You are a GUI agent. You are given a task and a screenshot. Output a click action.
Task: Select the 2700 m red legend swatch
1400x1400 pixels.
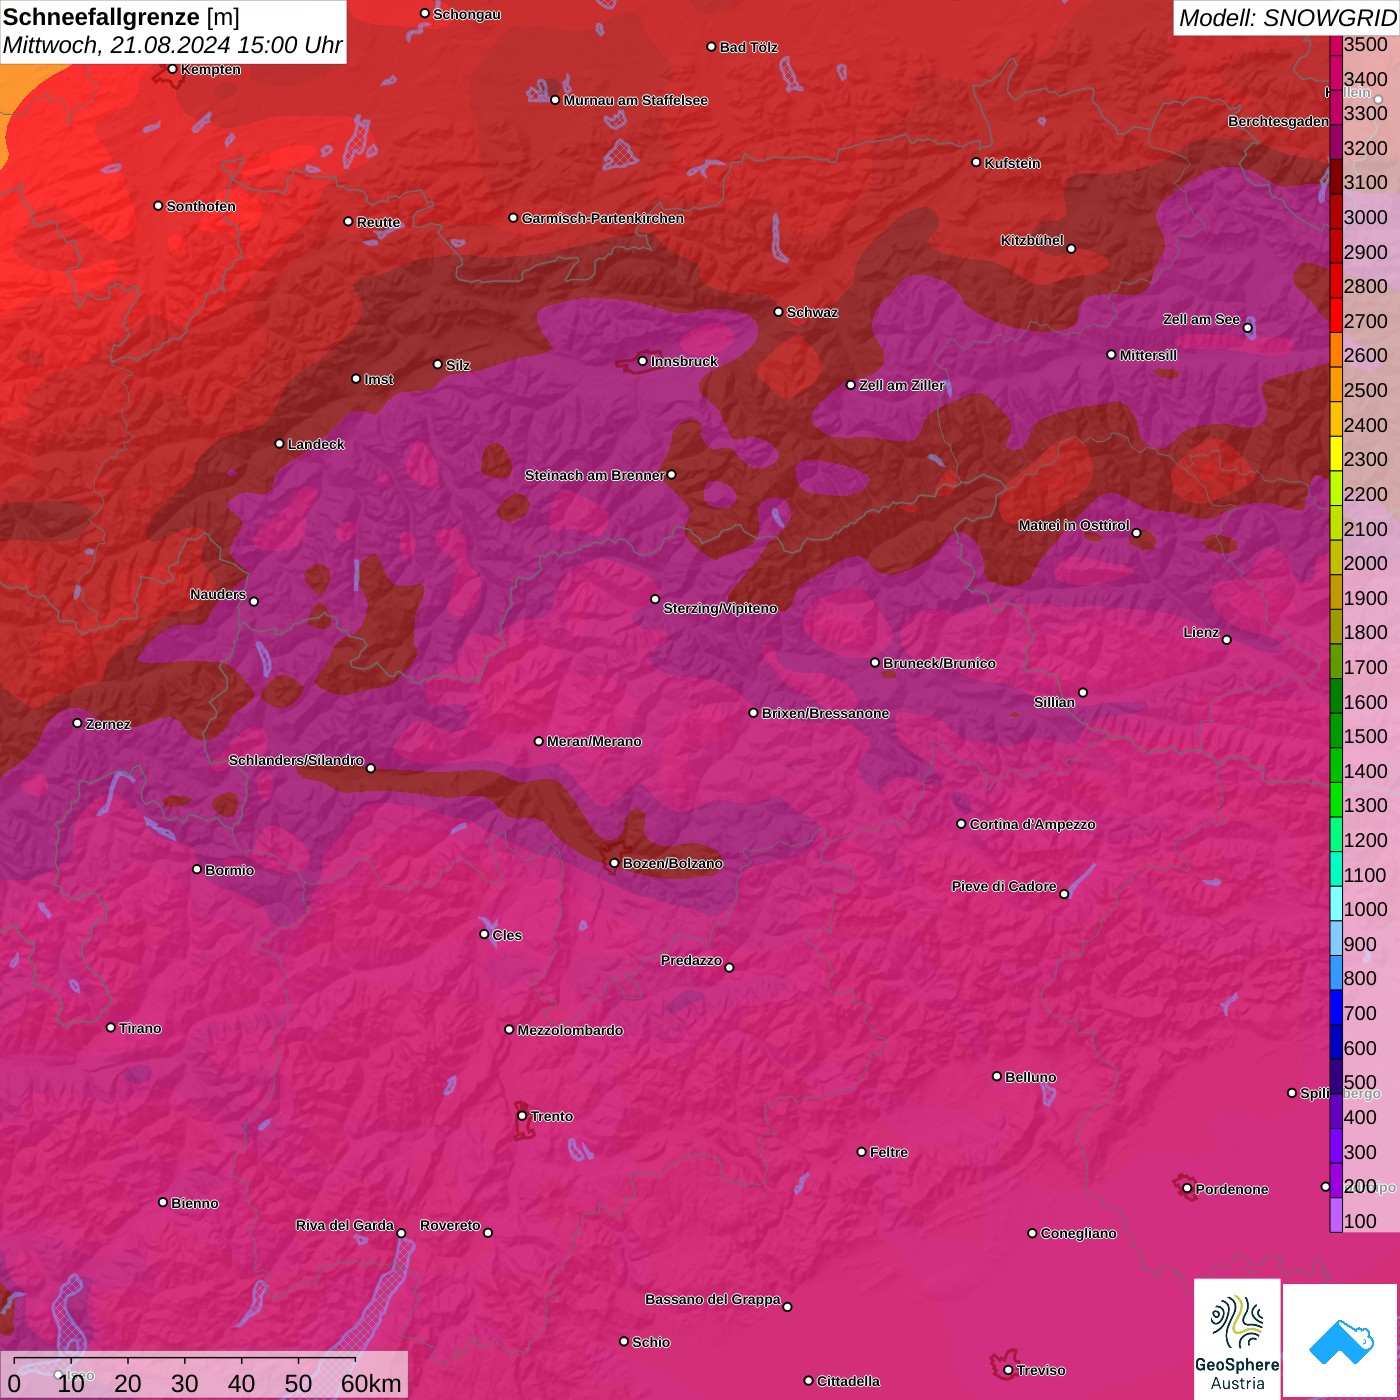(1336, 316)
